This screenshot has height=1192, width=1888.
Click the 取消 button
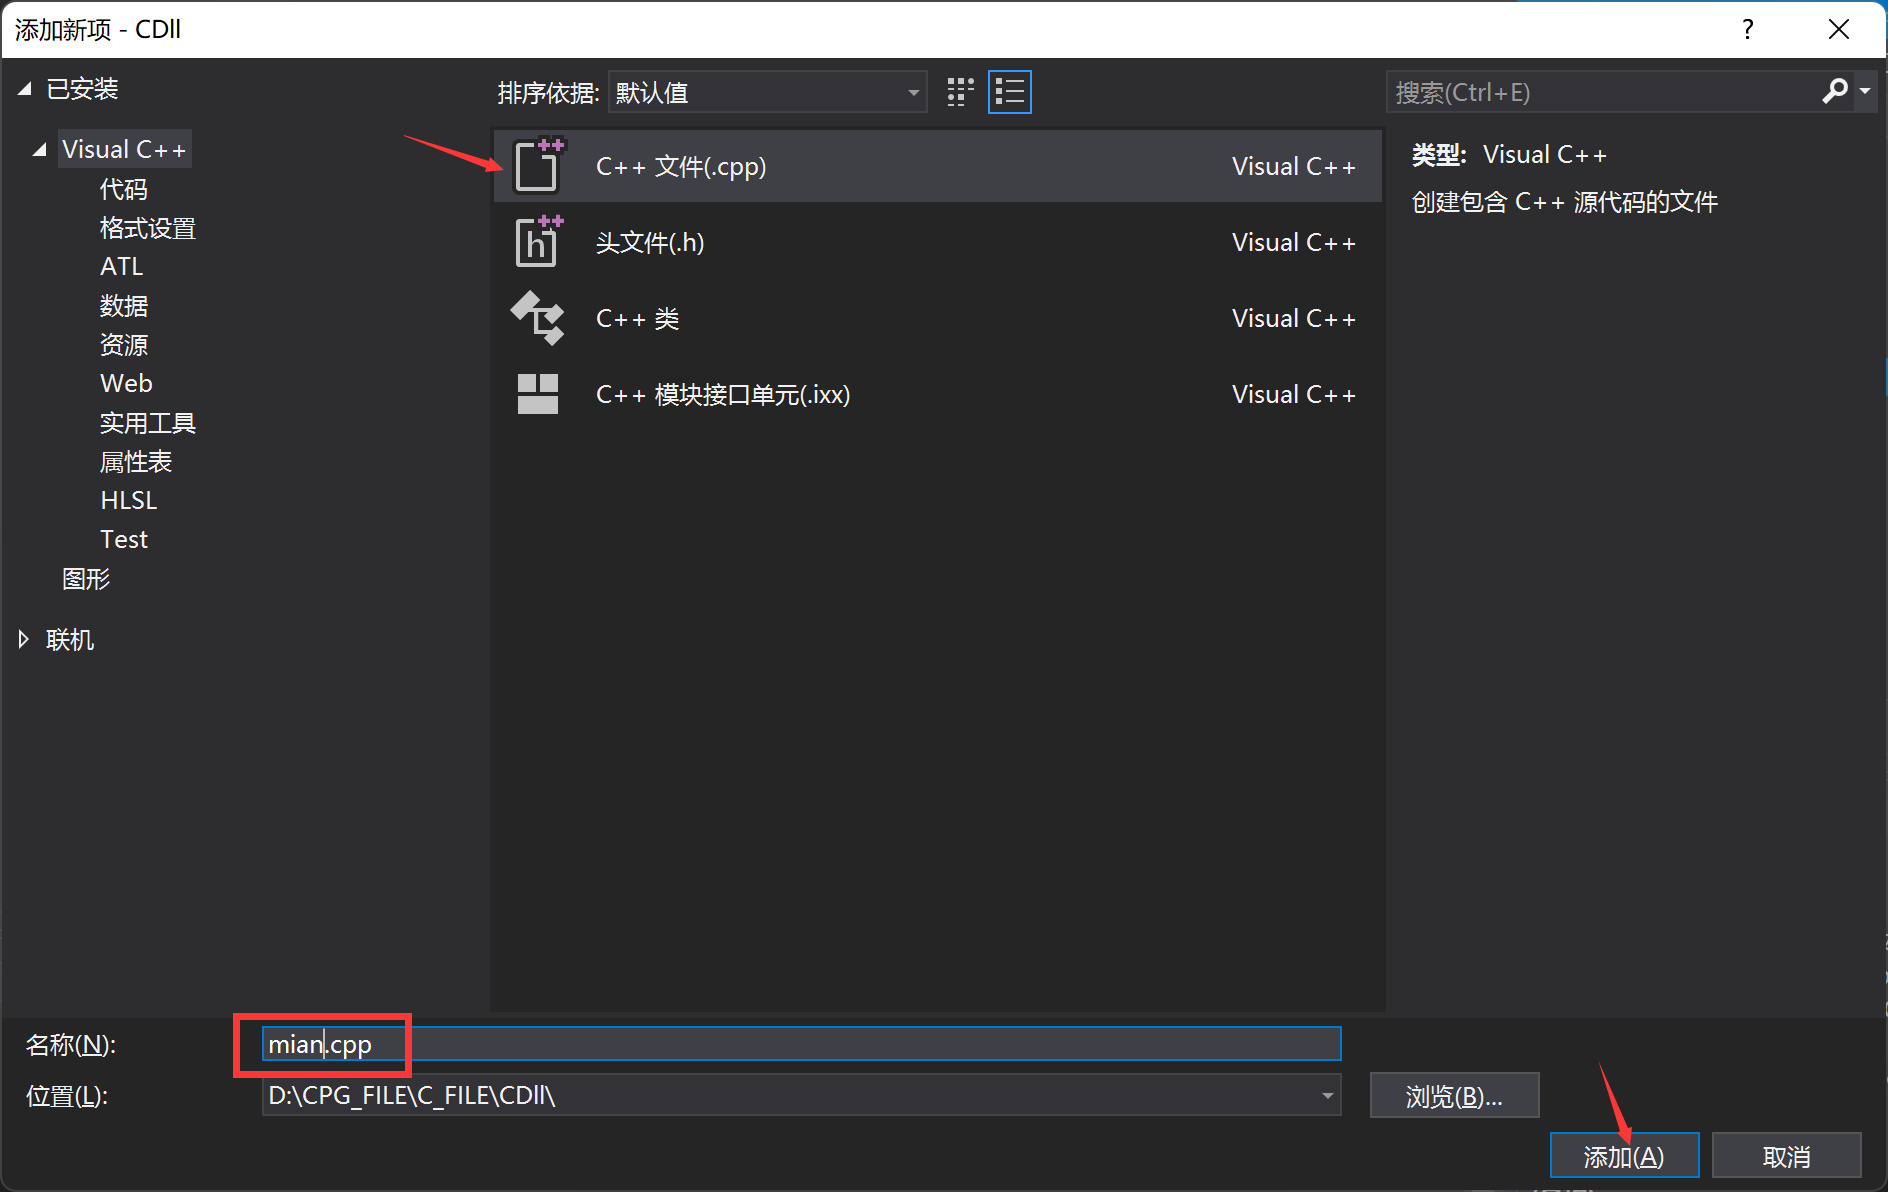(1786, 1156)
